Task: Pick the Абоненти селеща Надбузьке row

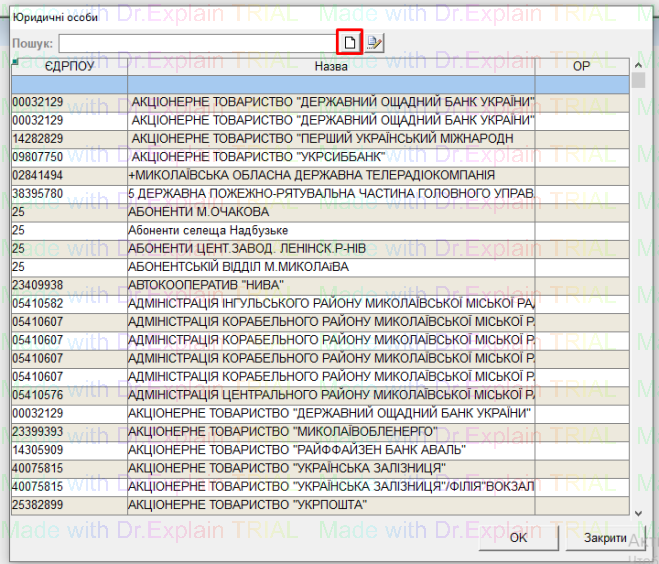Action: pos(330,230)
